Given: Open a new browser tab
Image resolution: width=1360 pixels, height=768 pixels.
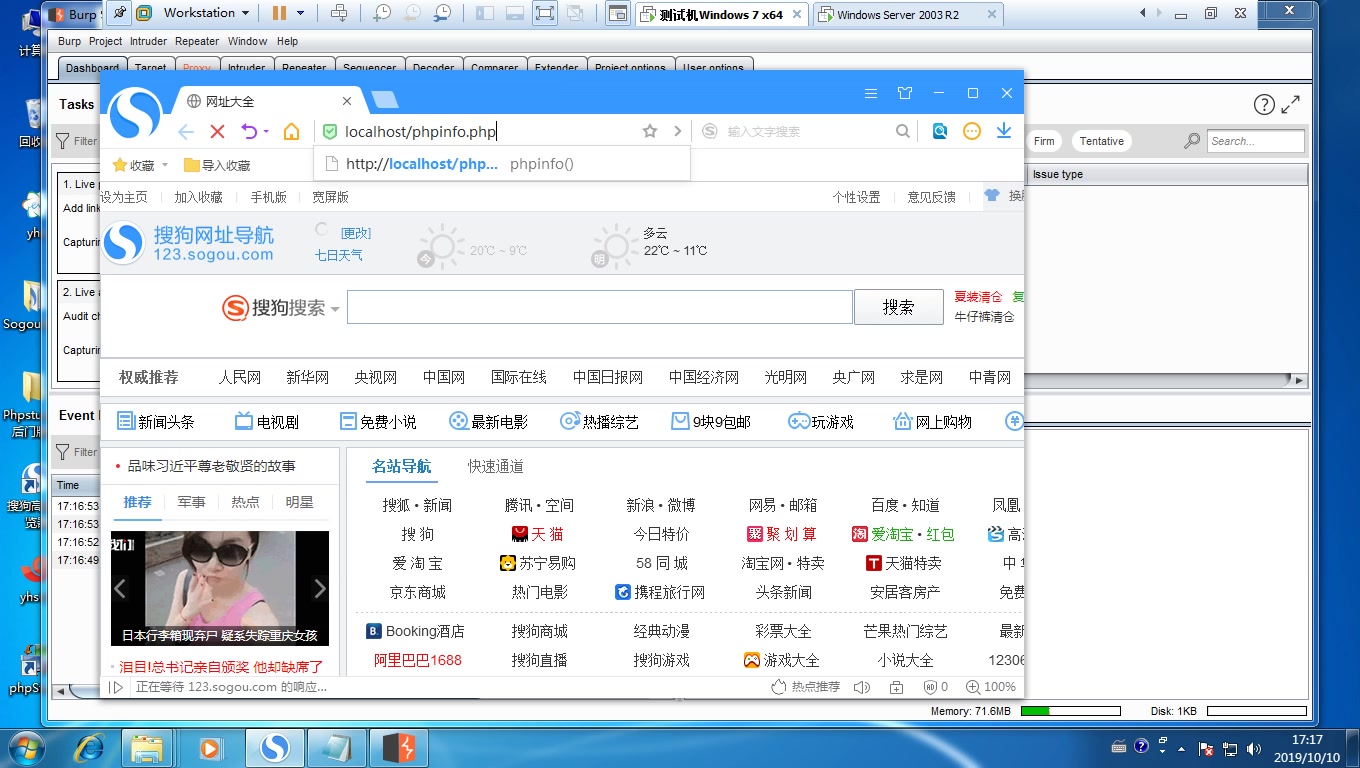Looking at the screenshot, I should [384, 99].
